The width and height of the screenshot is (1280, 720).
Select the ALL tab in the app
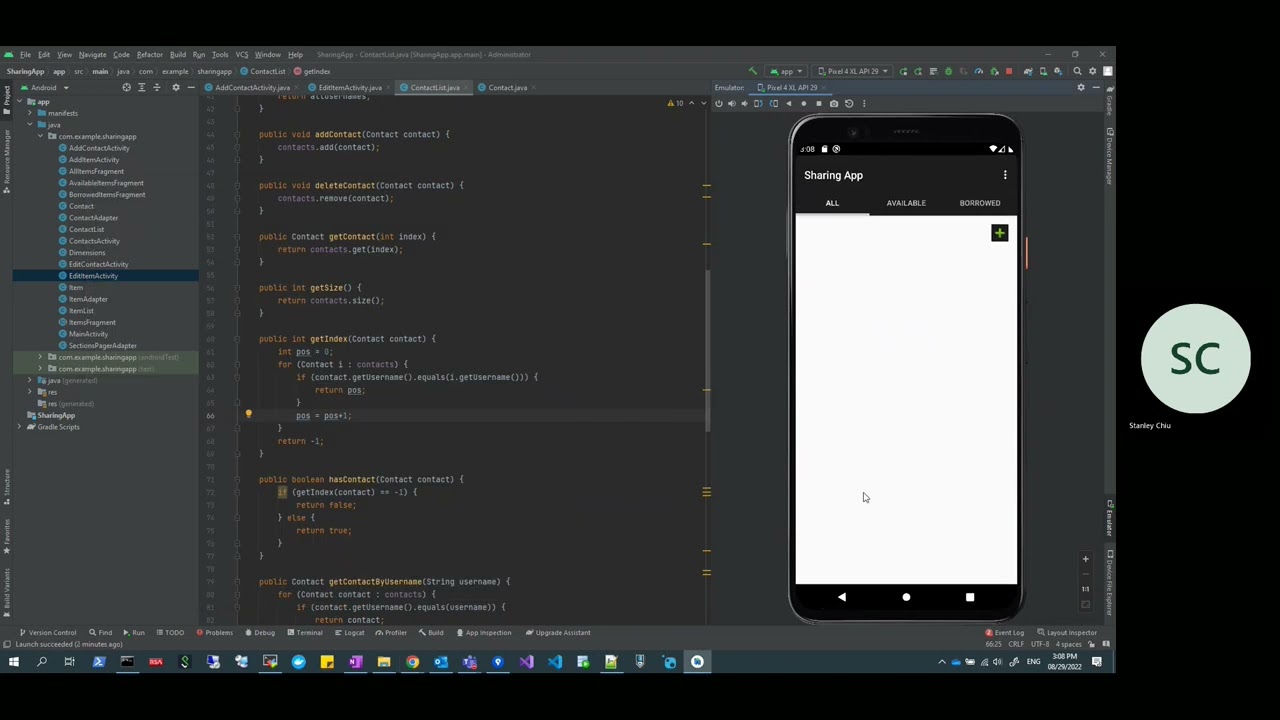pos(832,203)
